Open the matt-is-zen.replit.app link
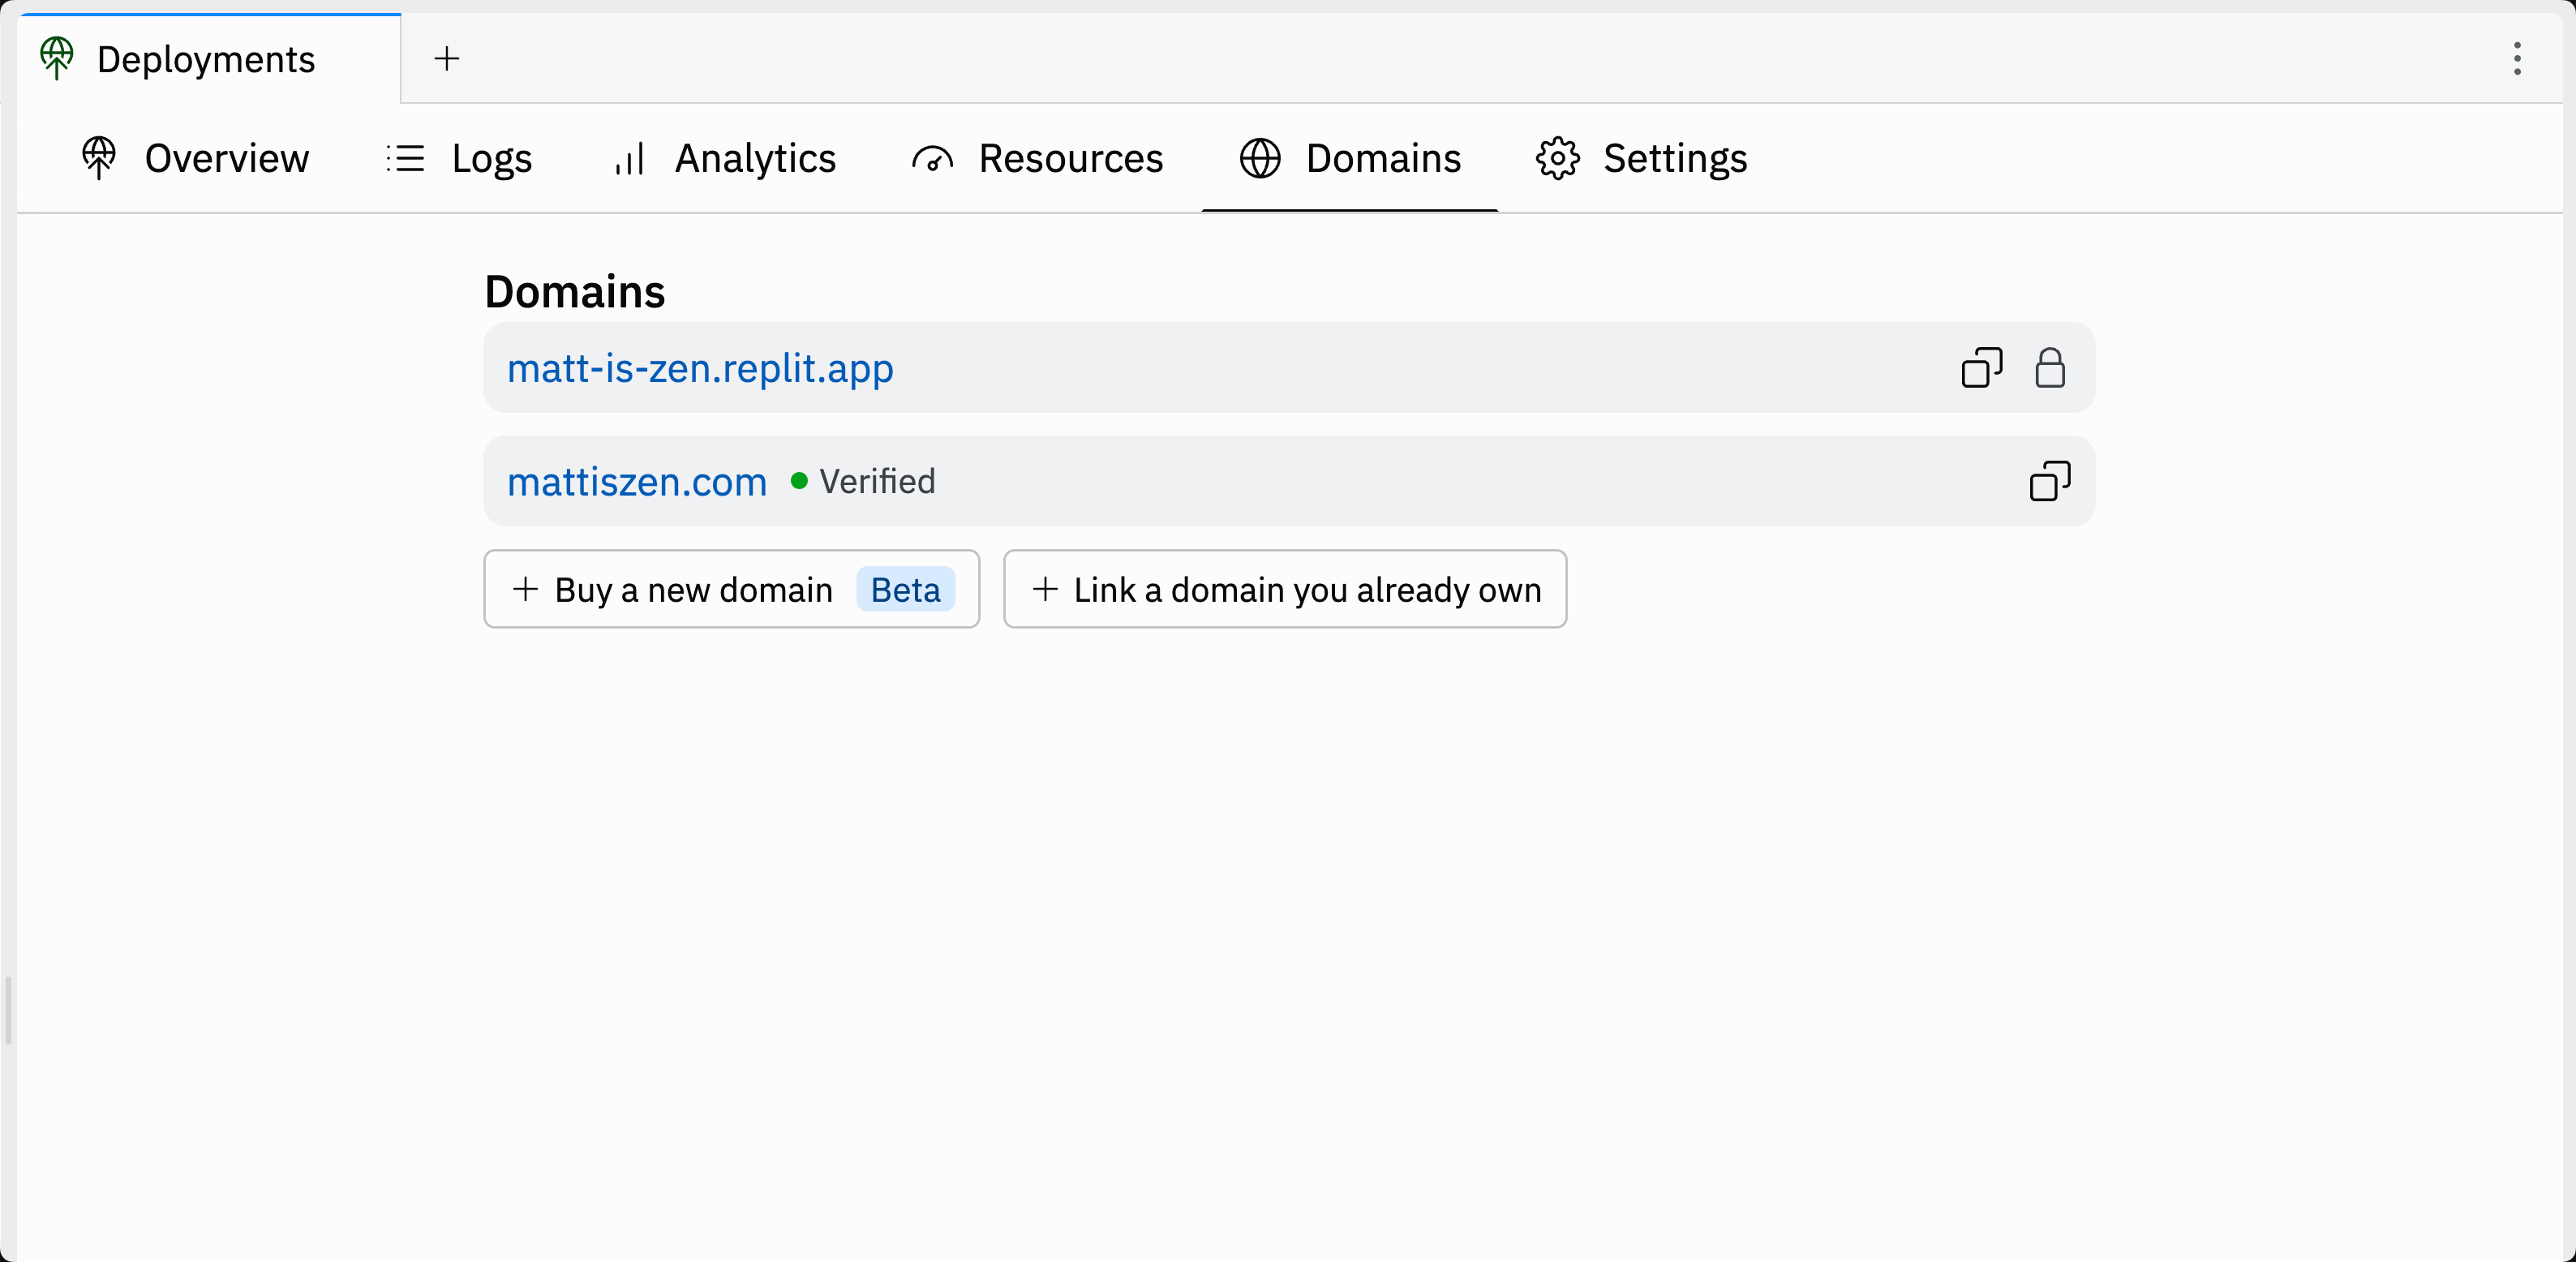2576x1262 pixels. [700, 369]
